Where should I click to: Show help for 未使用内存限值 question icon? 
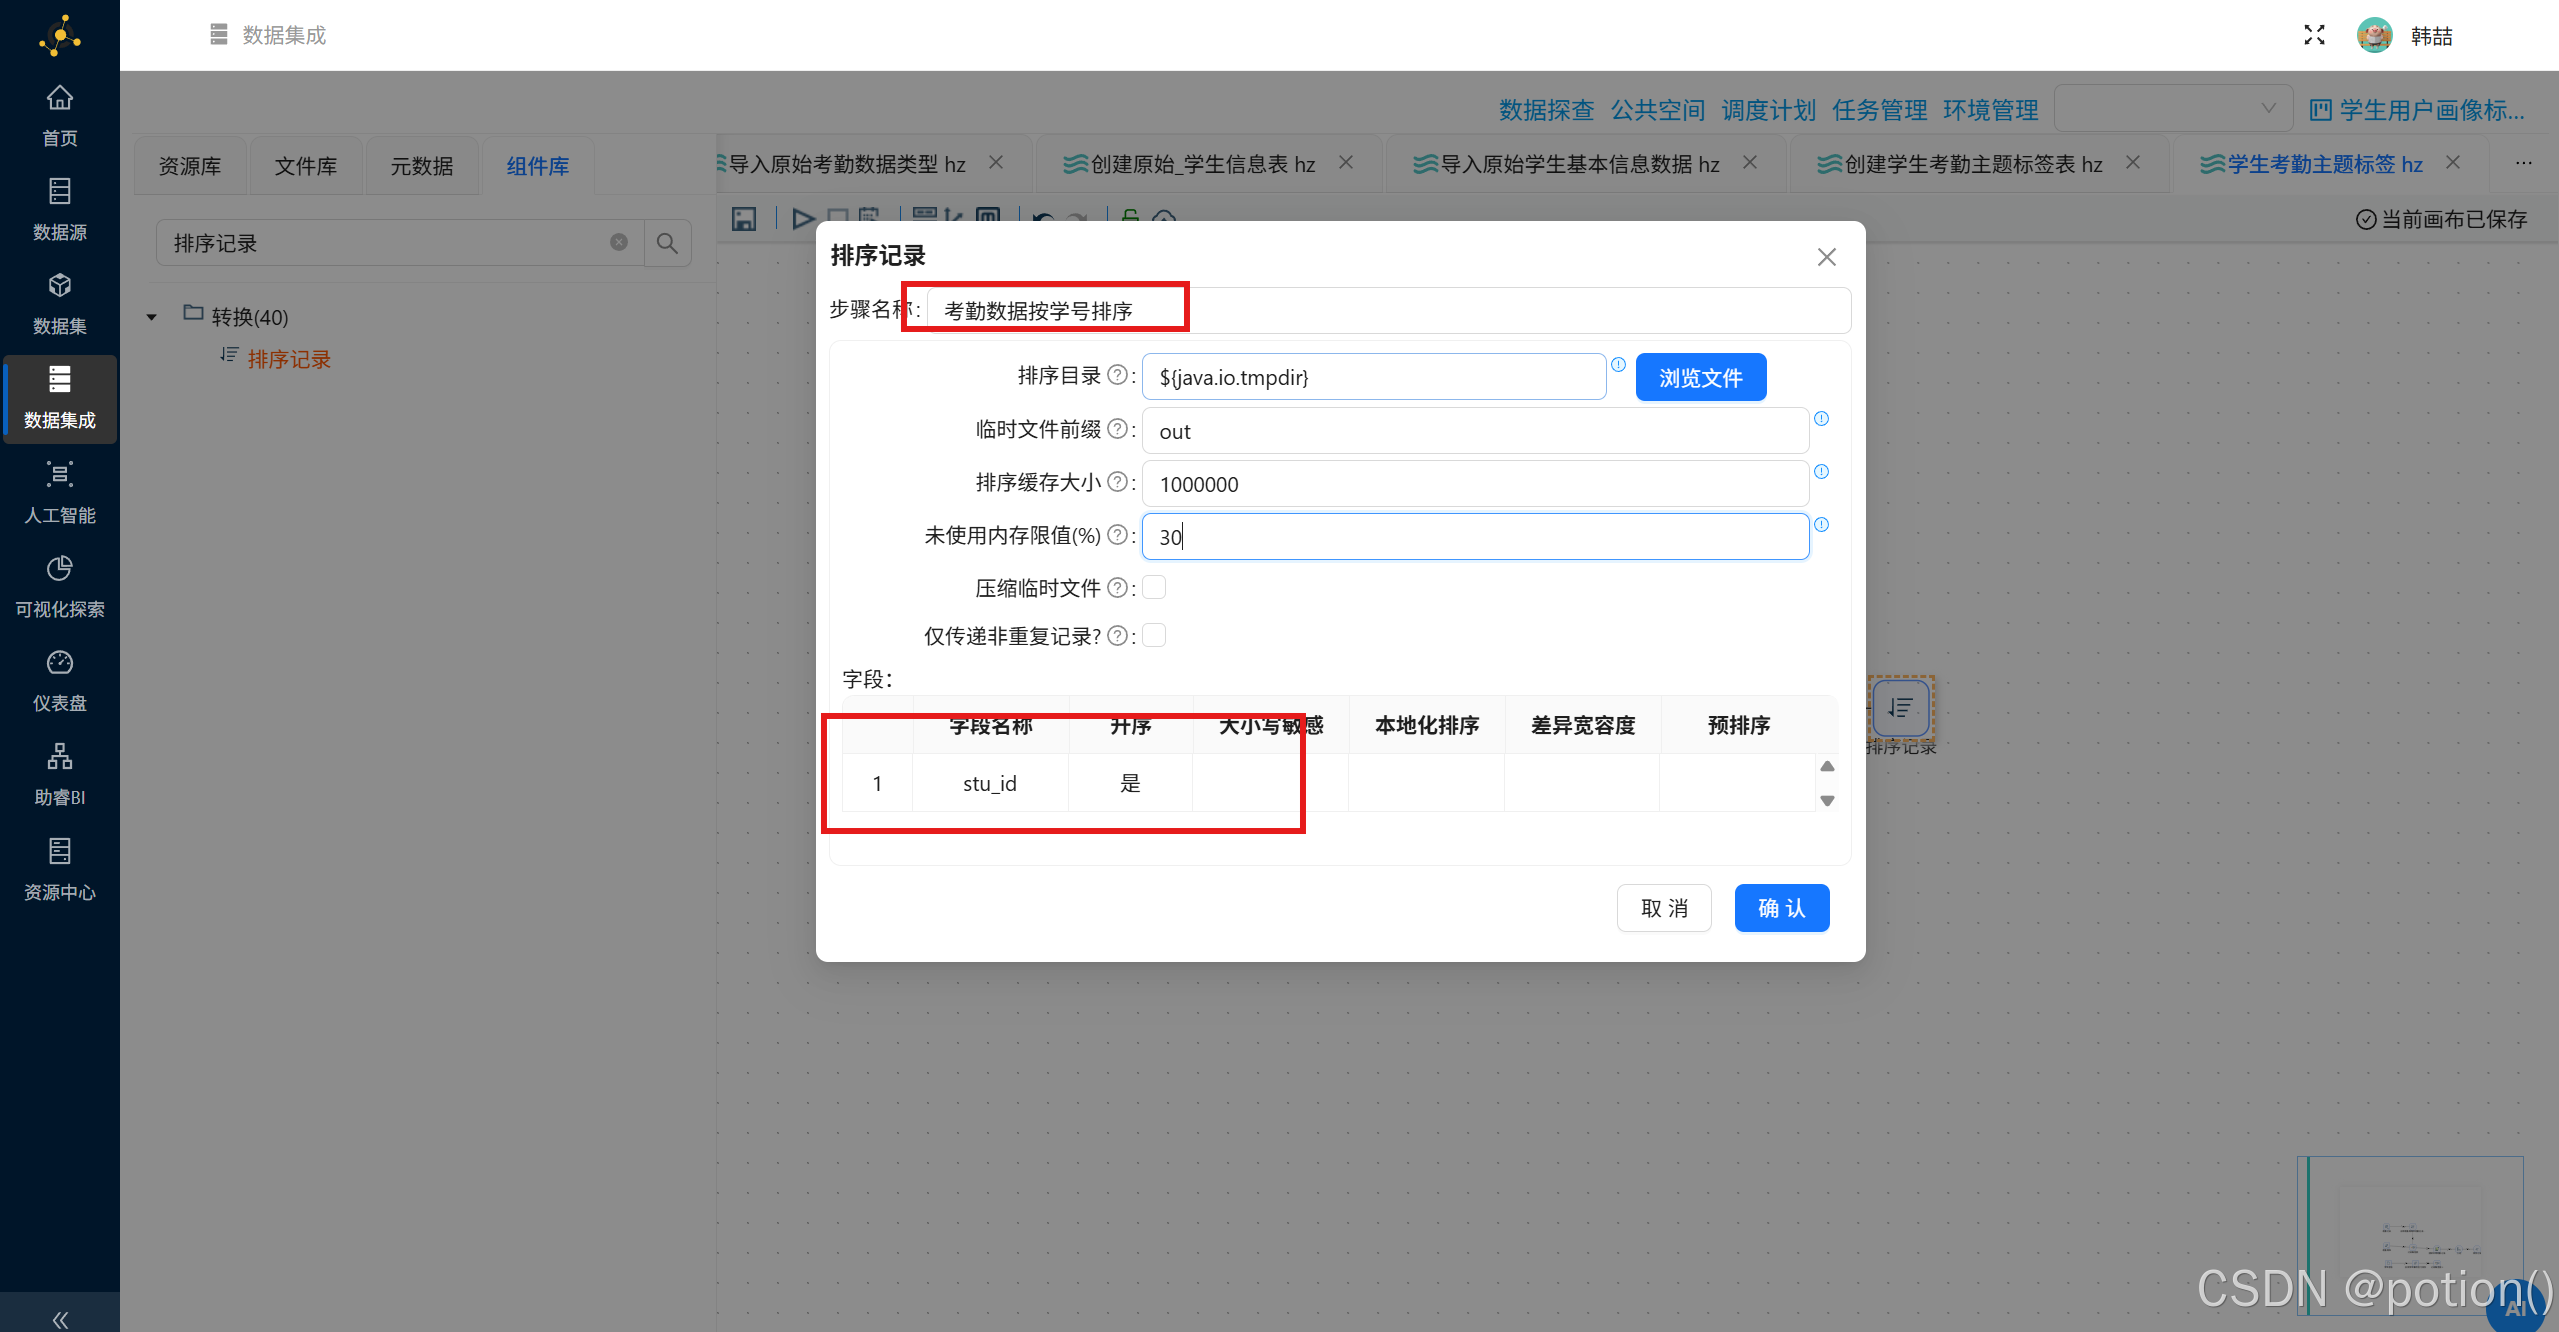click(1118, 535)
